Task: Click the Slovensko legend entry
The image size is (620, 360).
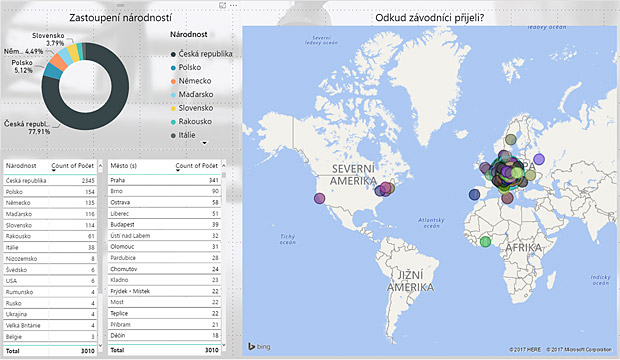Action: [x=192, y=108]
